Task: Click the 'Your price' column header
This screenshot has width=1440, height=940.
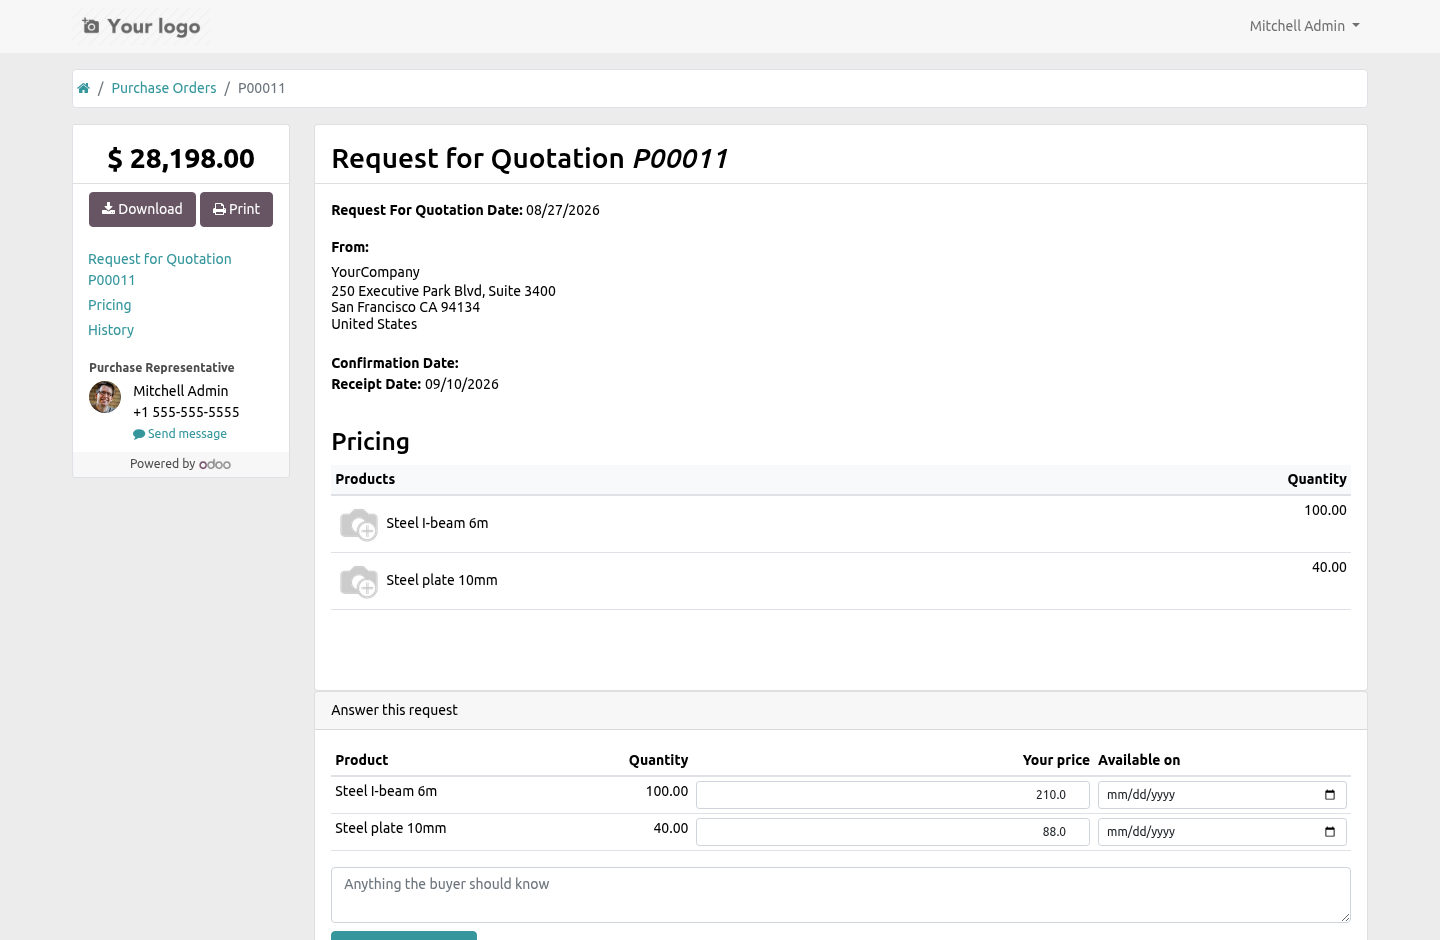Action: 1056,760
